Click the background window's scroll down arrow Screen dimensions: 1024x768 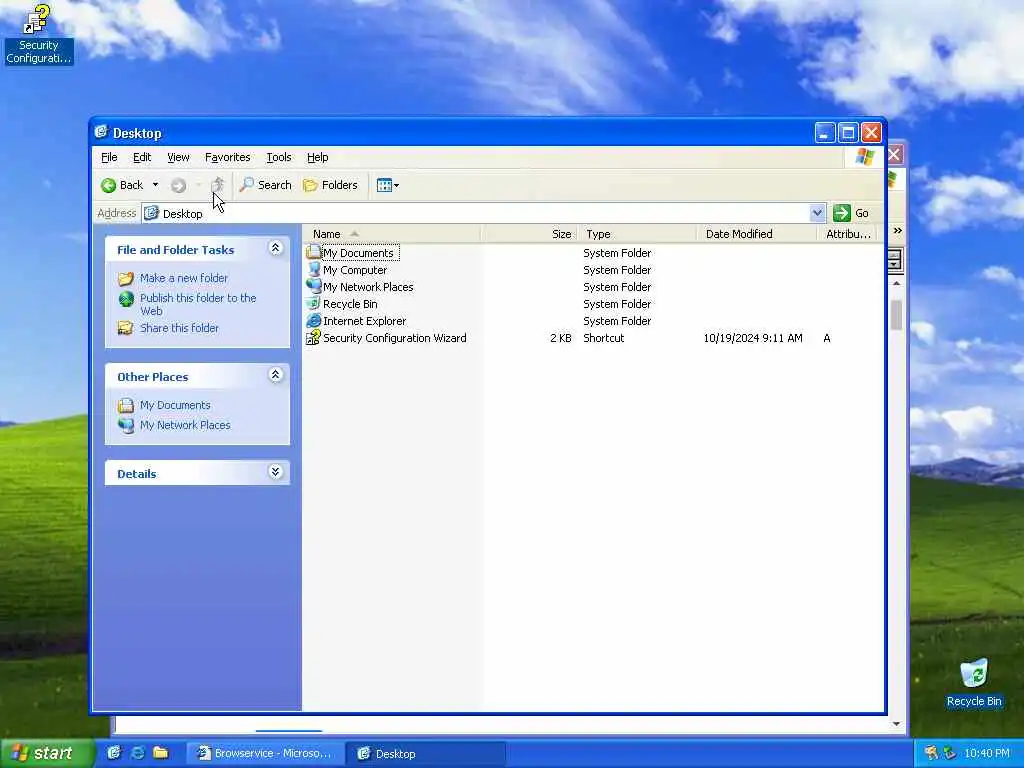click(x=897, y=724)
